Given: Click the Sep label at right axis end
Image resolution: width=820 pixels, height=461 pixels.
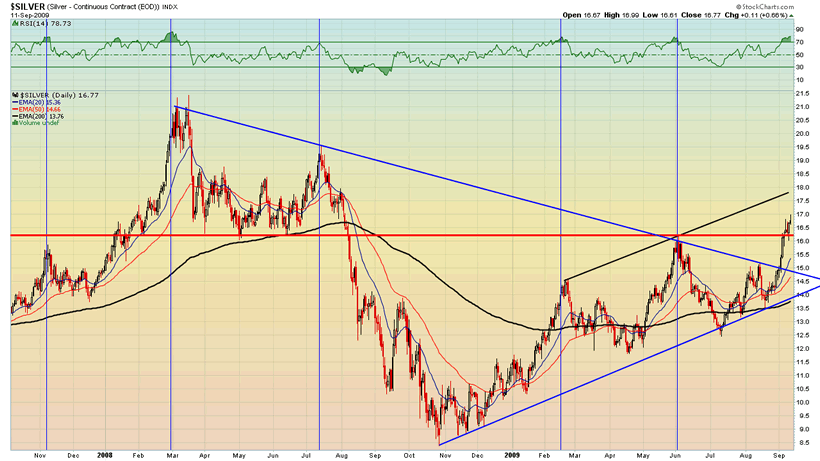Looking at the screenshot, I should click(779, 455).
